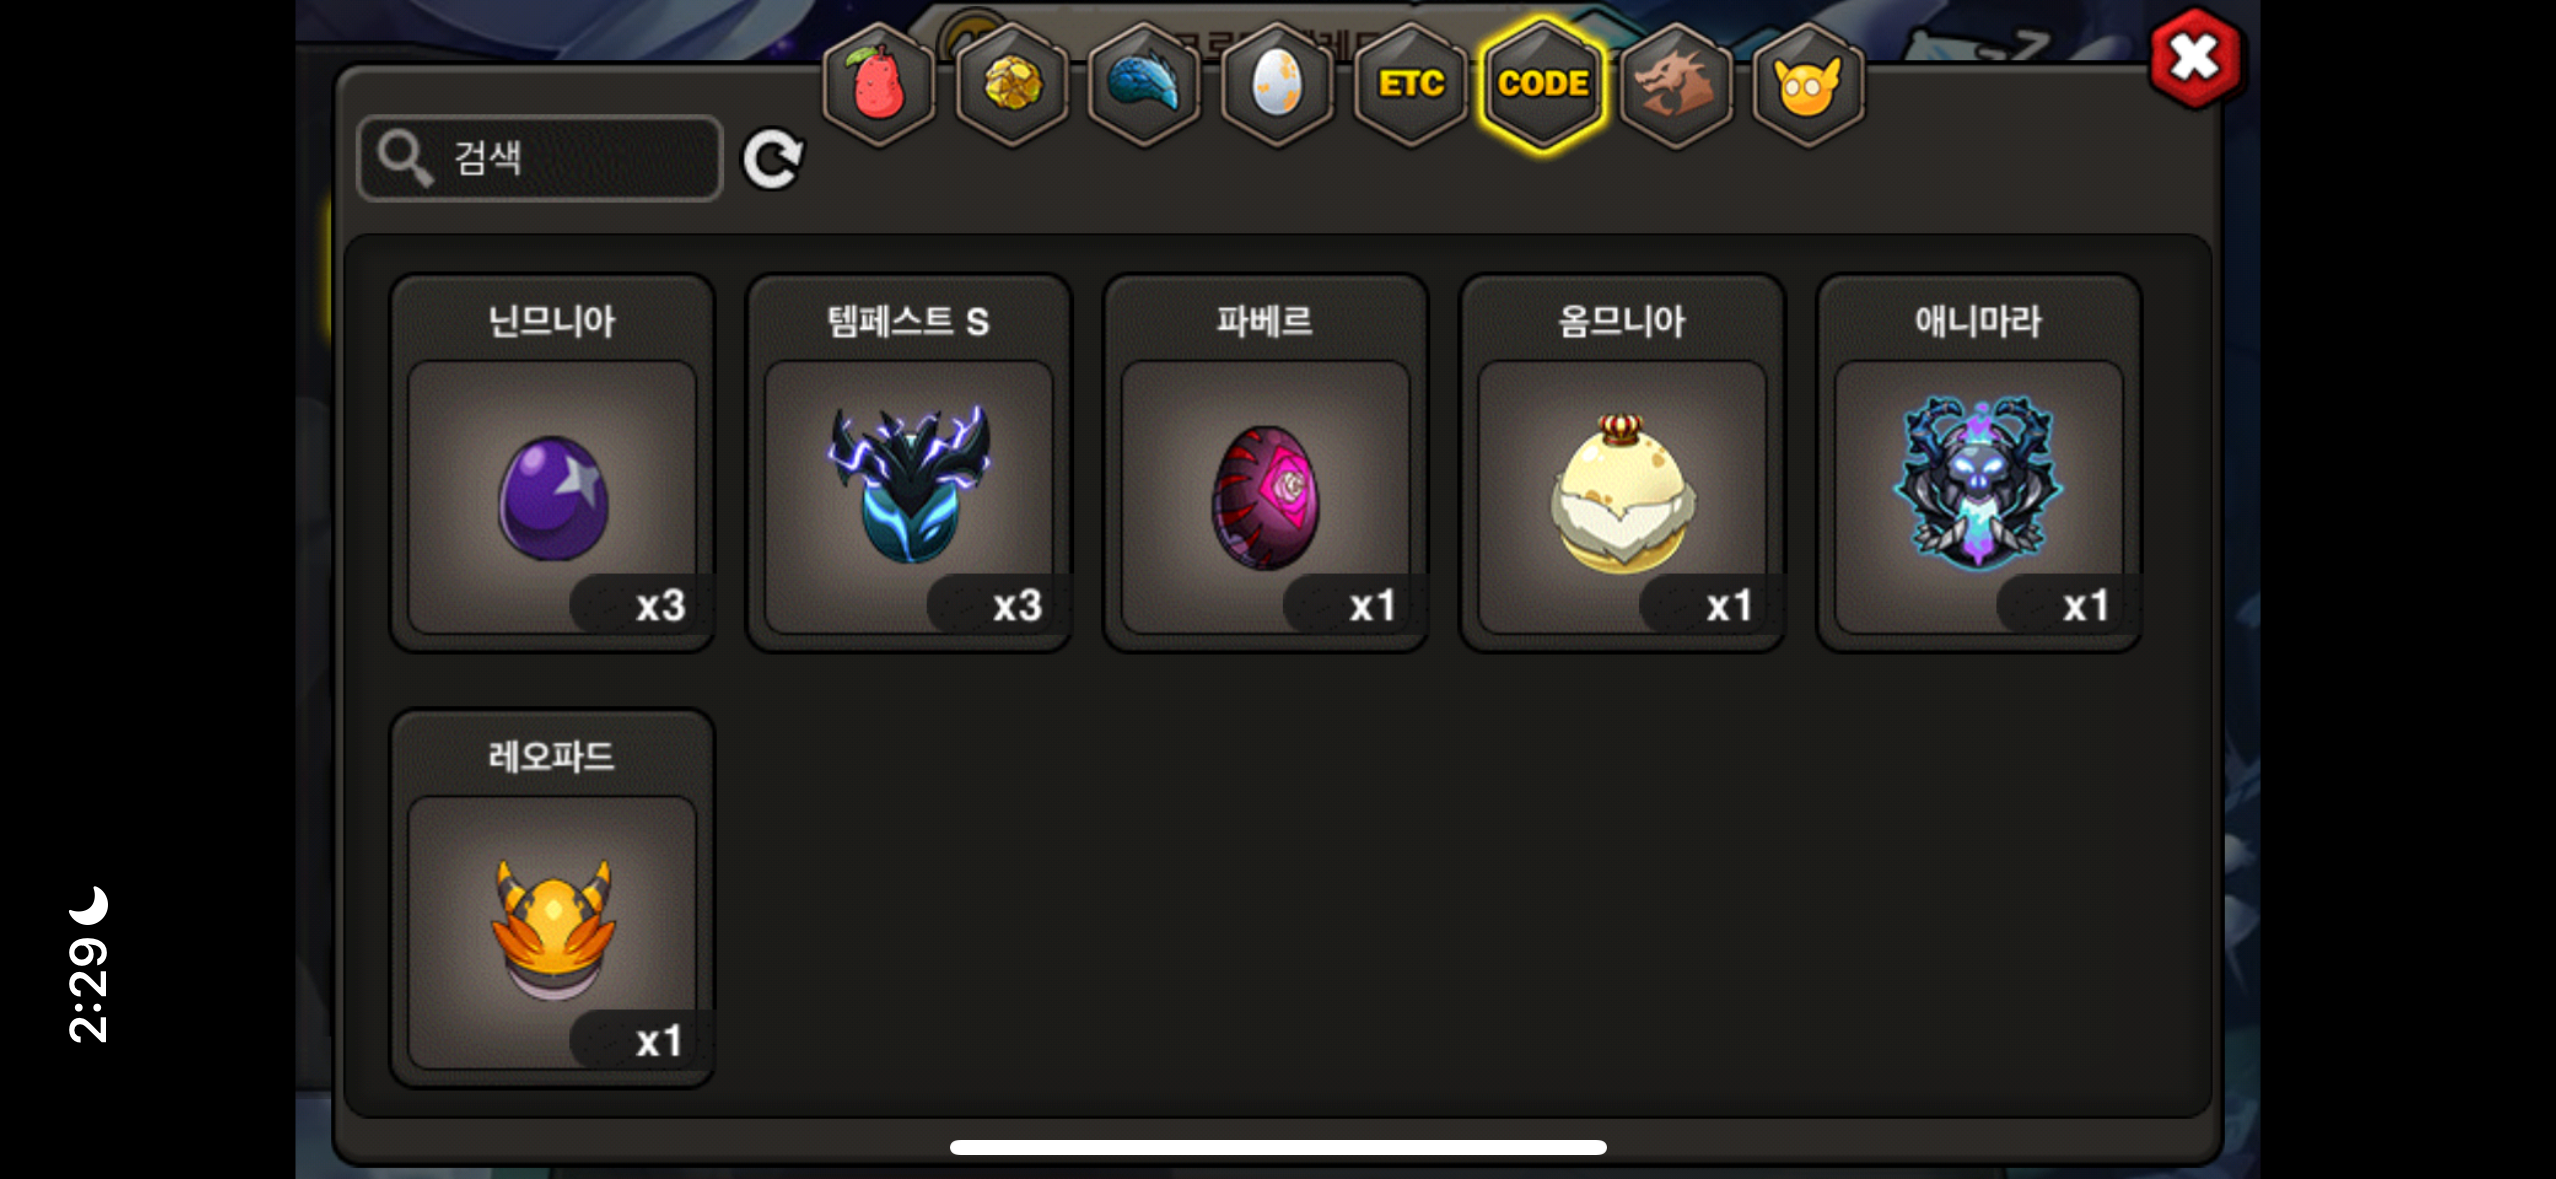2556x1179 pixels.
Task: Select the CODE tab
Action: (1543, 84)
